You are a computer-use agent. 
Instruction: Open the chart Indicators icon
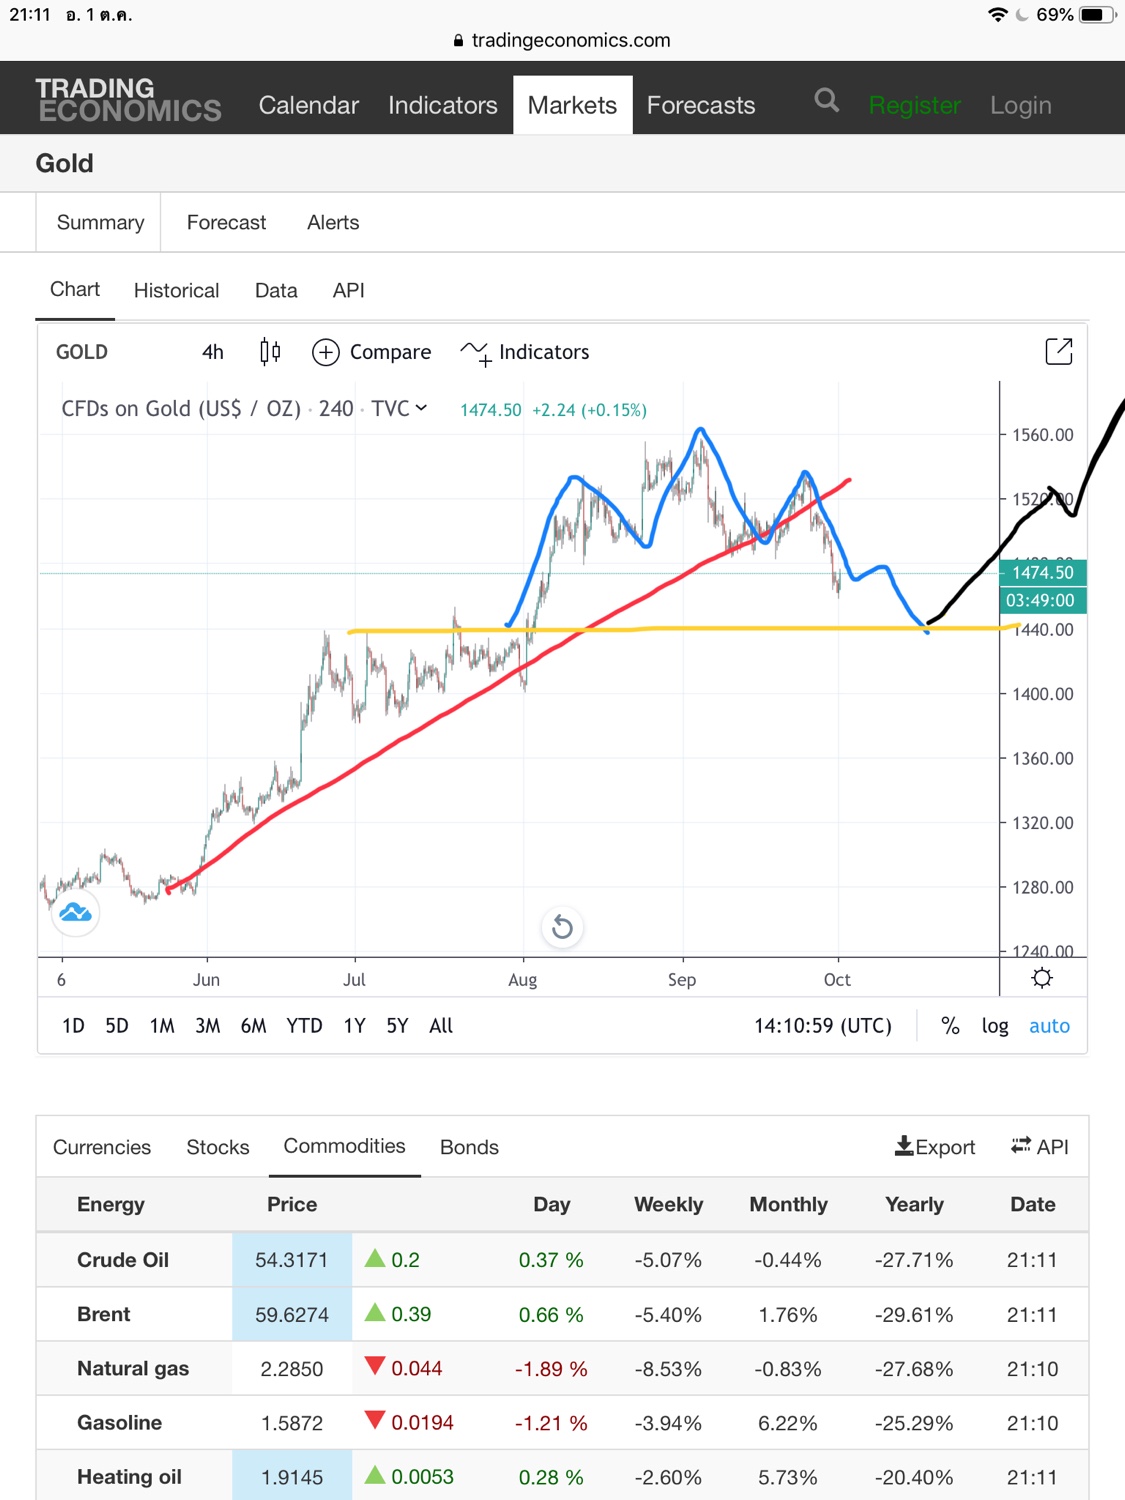click(x=476, y=352)
